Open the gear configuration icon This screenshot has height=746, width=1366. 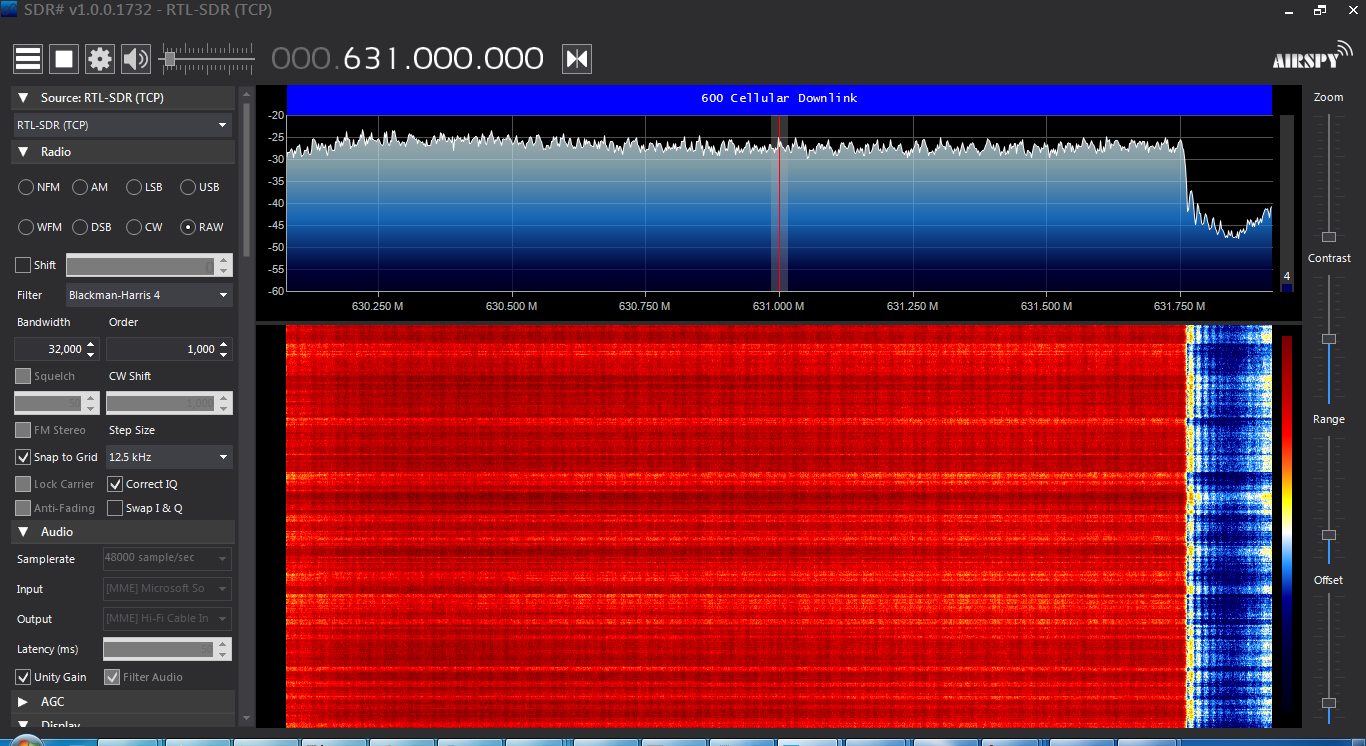click(100, 59)
